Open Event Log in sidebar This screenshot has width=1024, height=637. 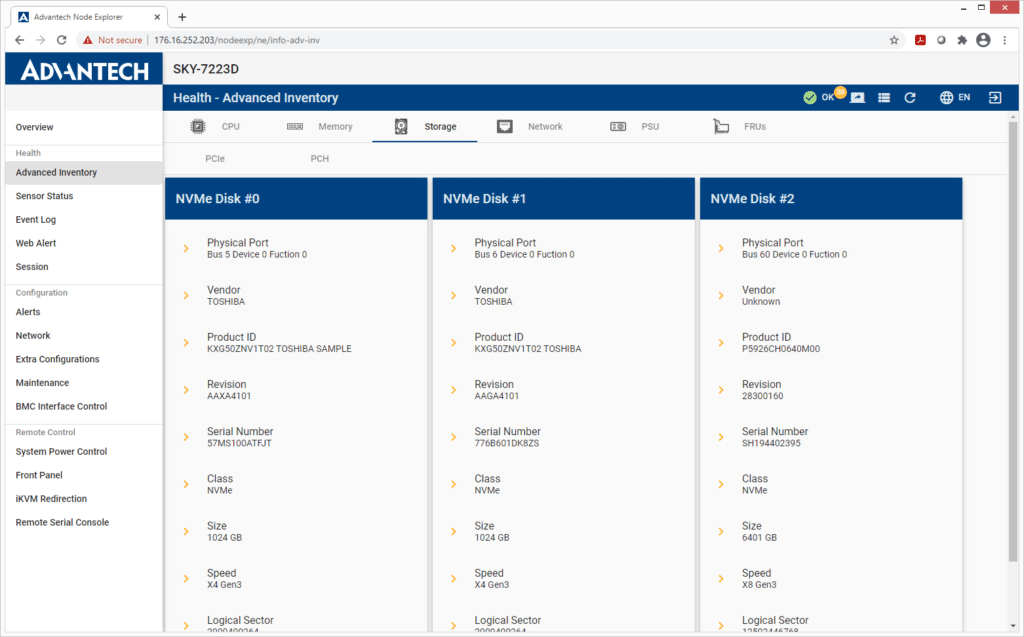(36, 220)
